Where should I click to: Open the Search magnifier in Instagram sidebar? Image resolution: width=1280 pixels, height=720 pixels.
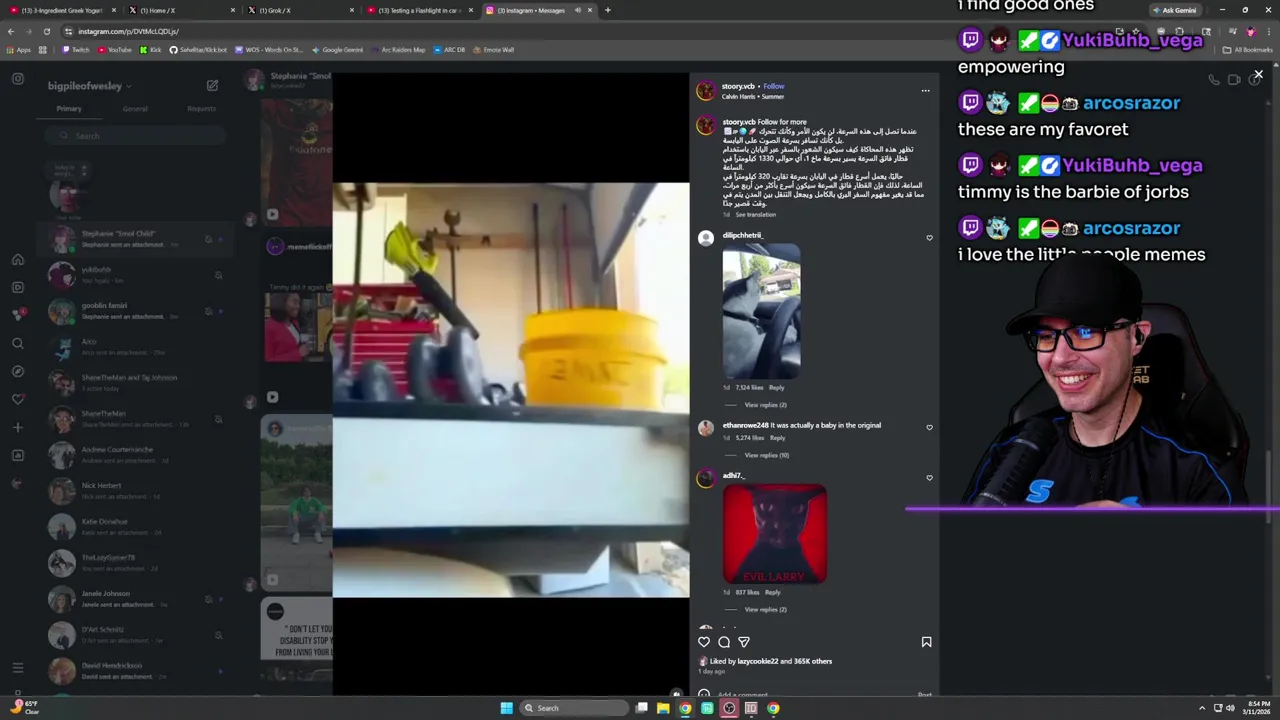(x=17, y=343)
